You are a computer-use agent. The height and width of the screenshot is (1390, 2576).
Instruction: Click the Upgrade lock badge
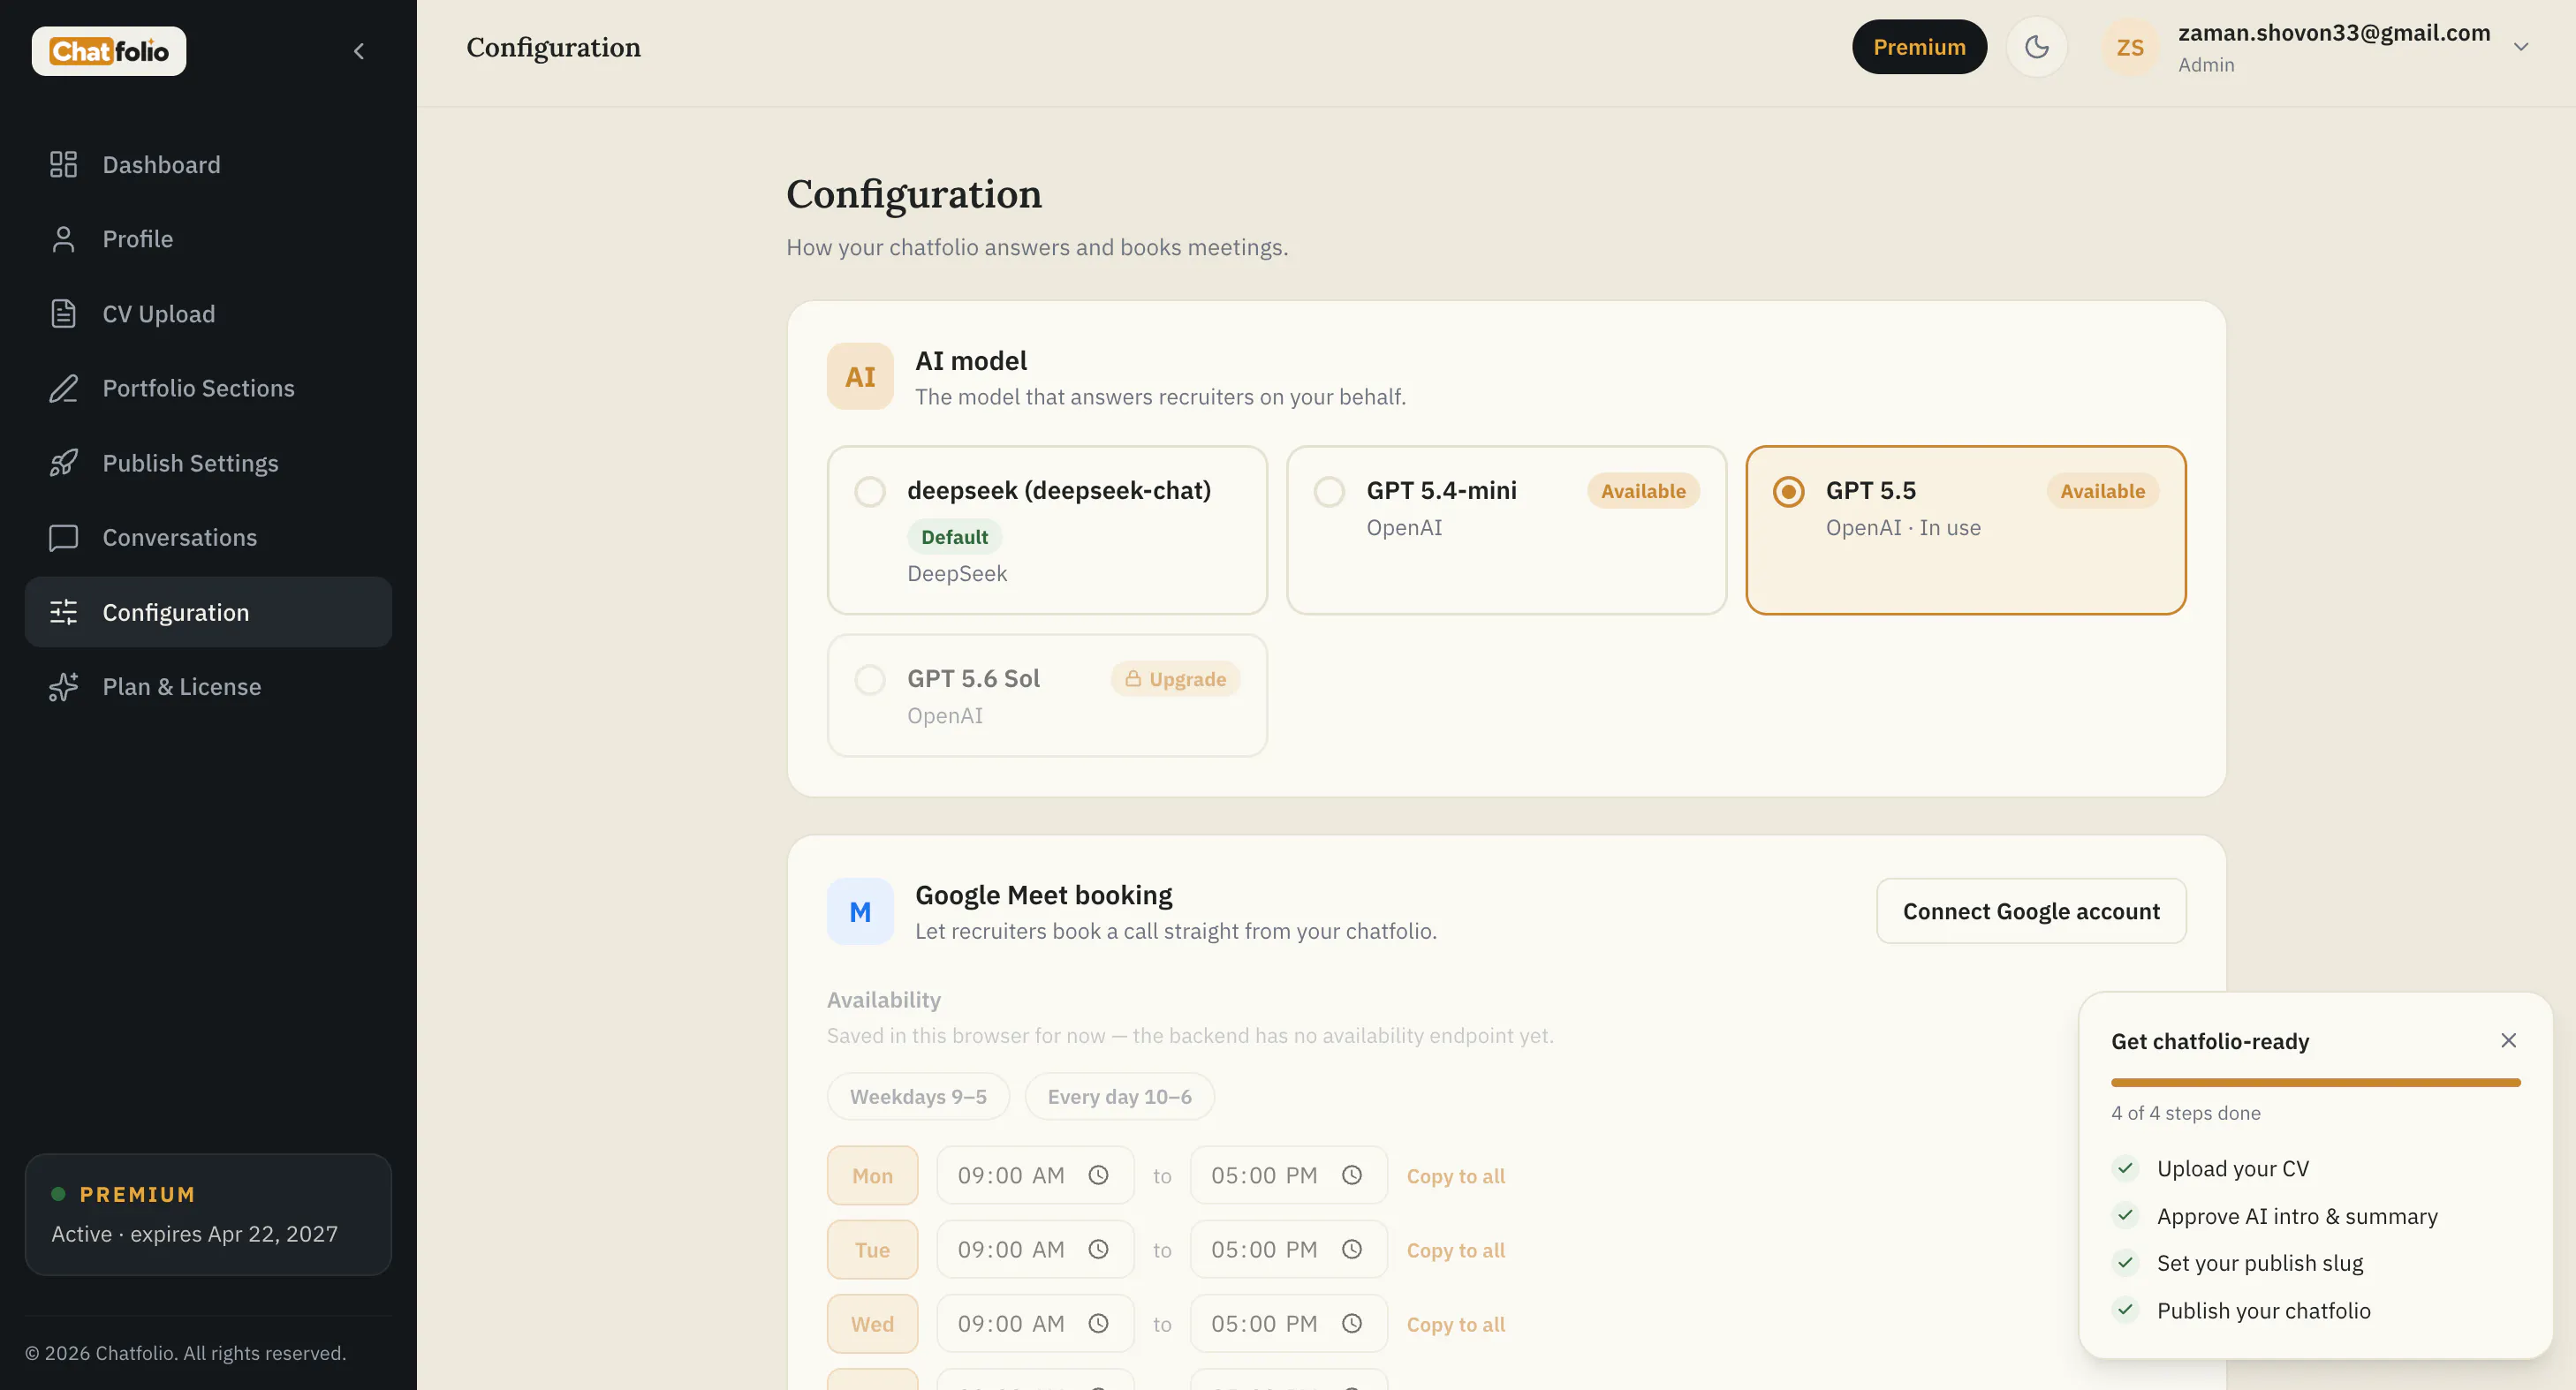point(1175,679)
